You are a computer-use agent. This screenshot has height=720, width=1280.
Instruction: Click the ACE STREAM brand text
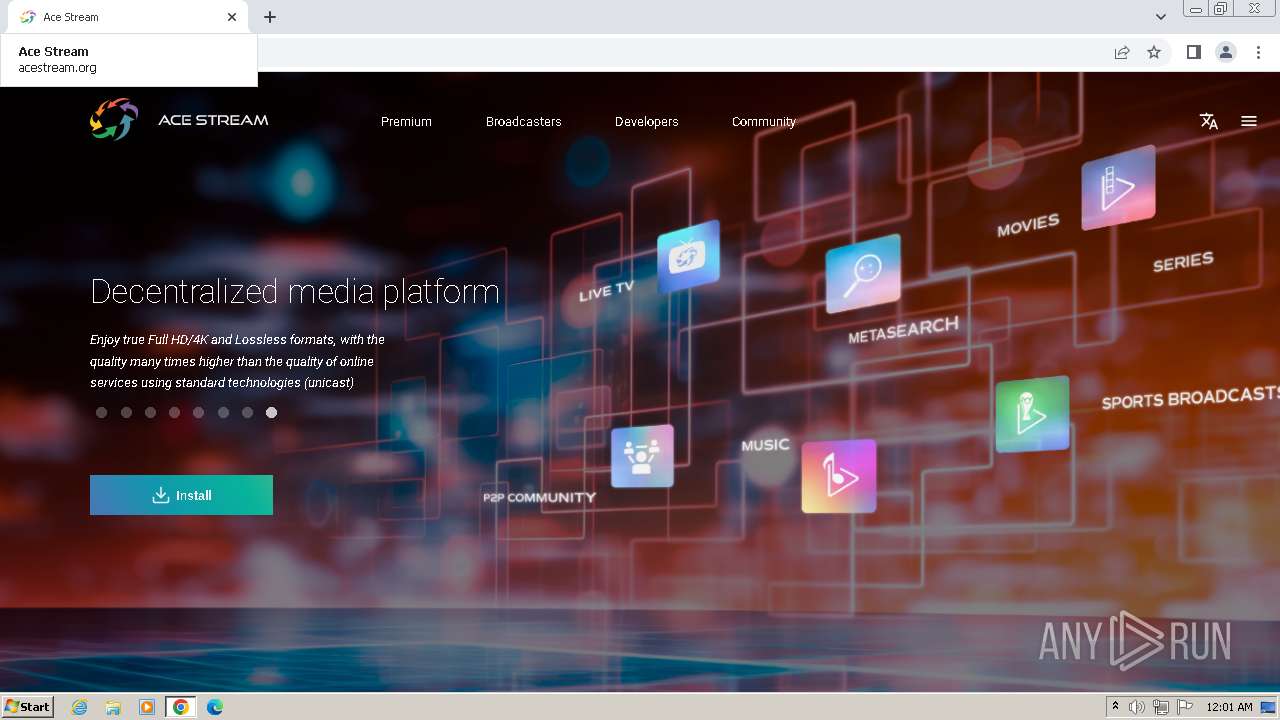tap(213, 120)
